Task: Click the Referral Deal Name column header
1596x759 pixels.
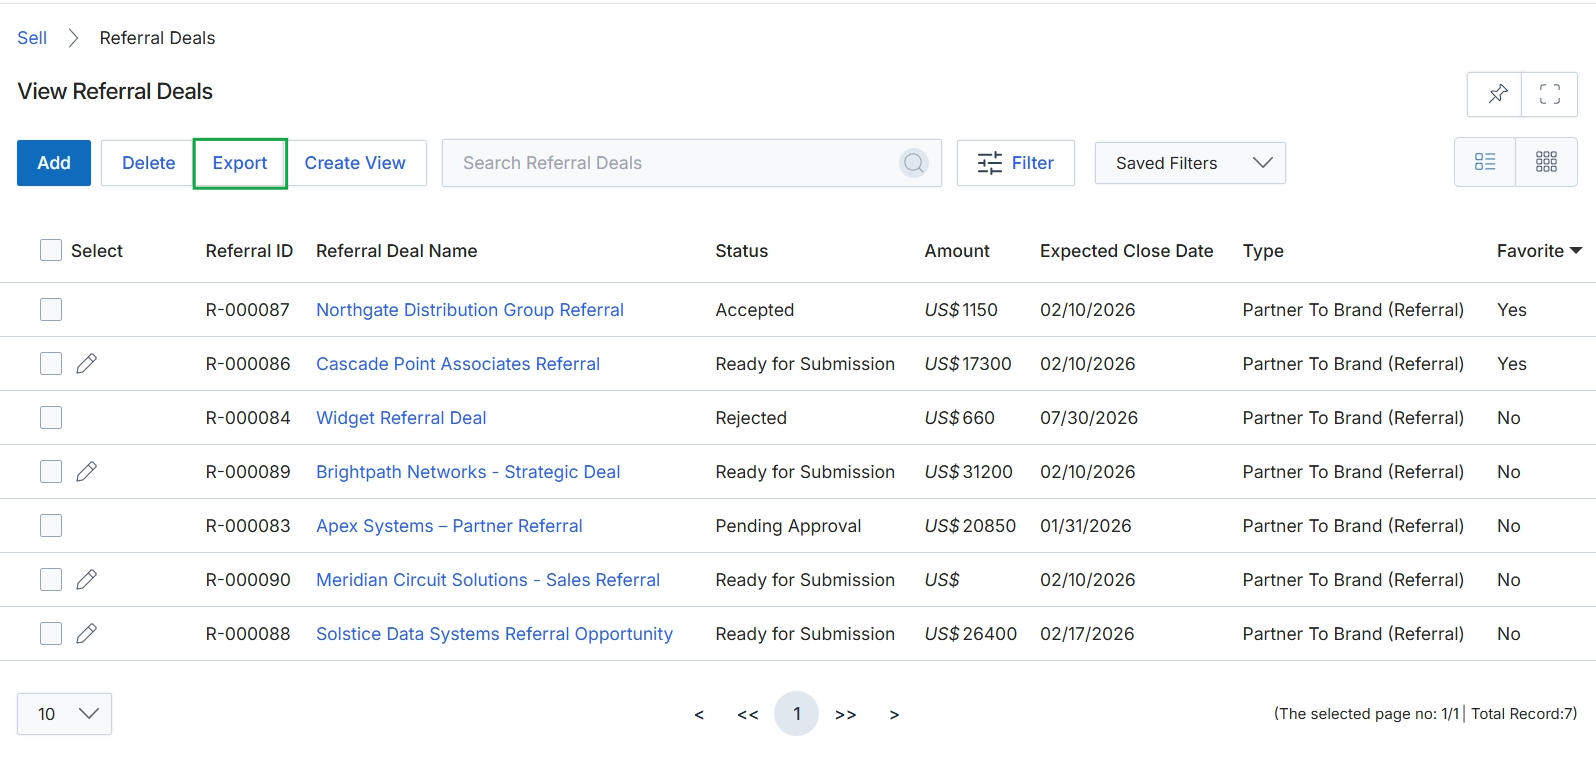Action: coord(396,251)
